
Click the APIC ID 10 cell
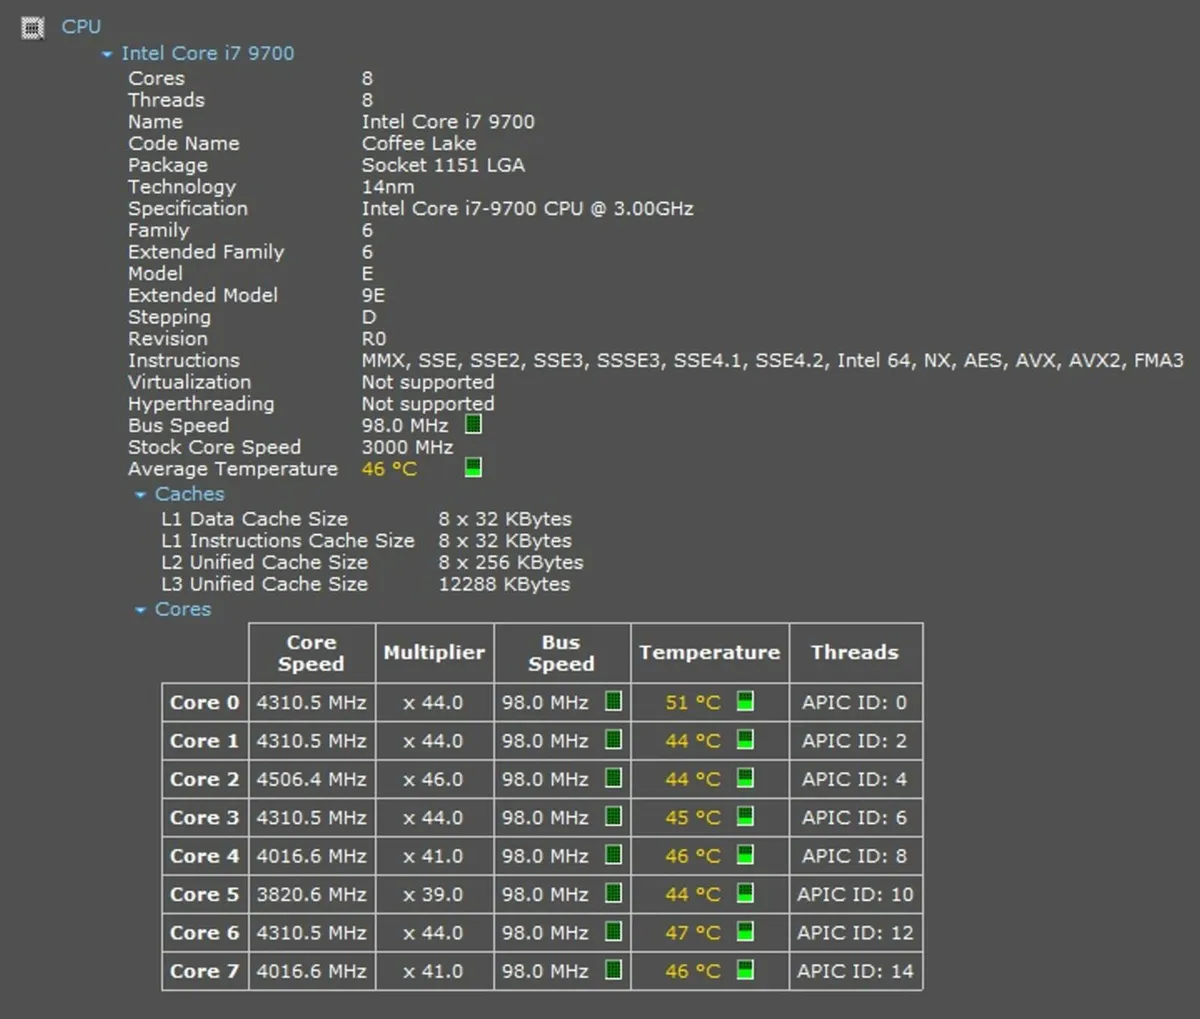tap(856, 894)
